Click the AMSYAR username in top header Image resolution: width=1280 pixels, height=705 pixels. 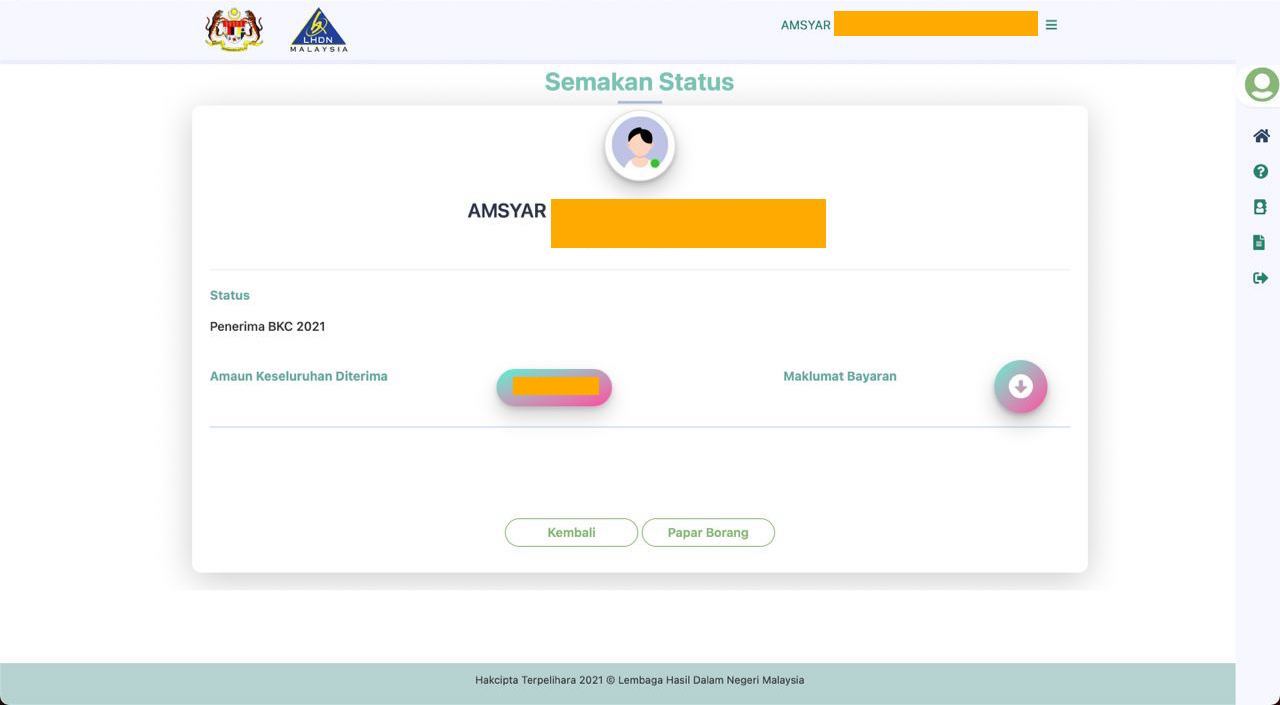point(806,25)
